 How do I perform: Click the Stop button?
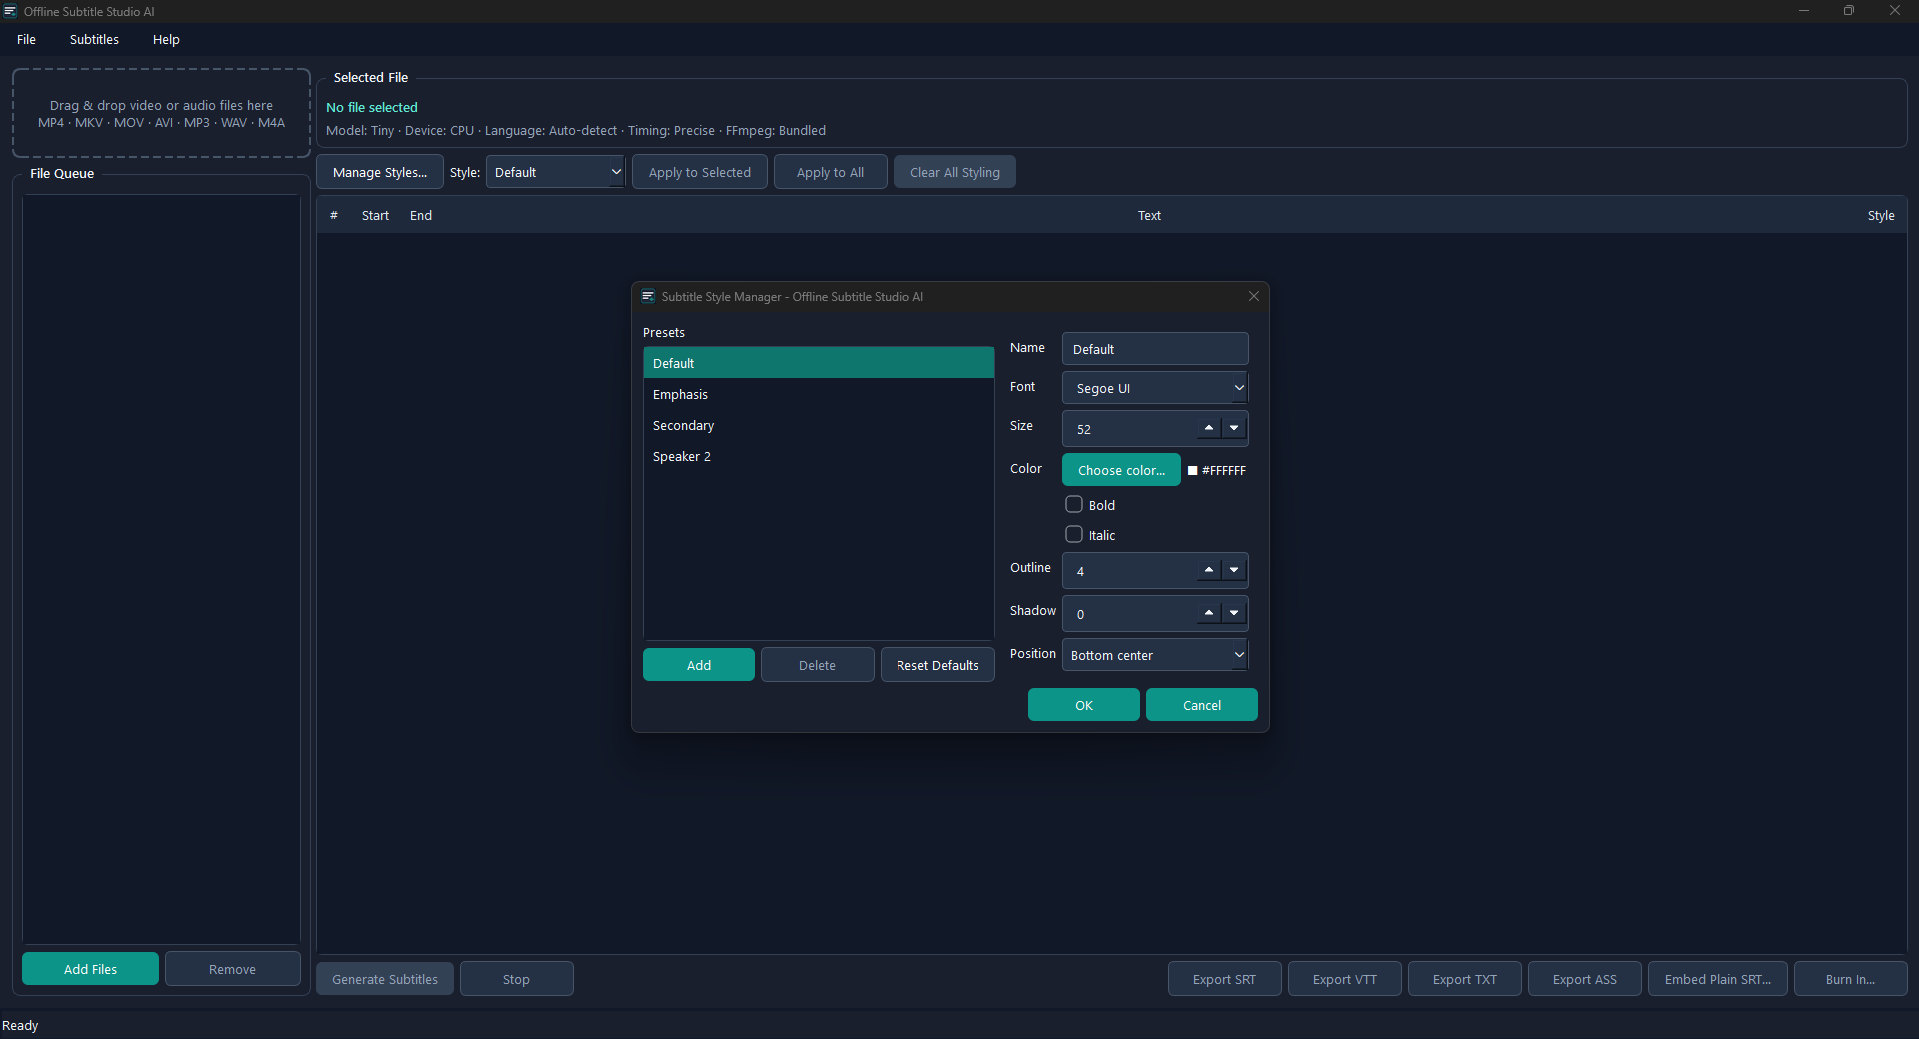[x=517, y=979]
